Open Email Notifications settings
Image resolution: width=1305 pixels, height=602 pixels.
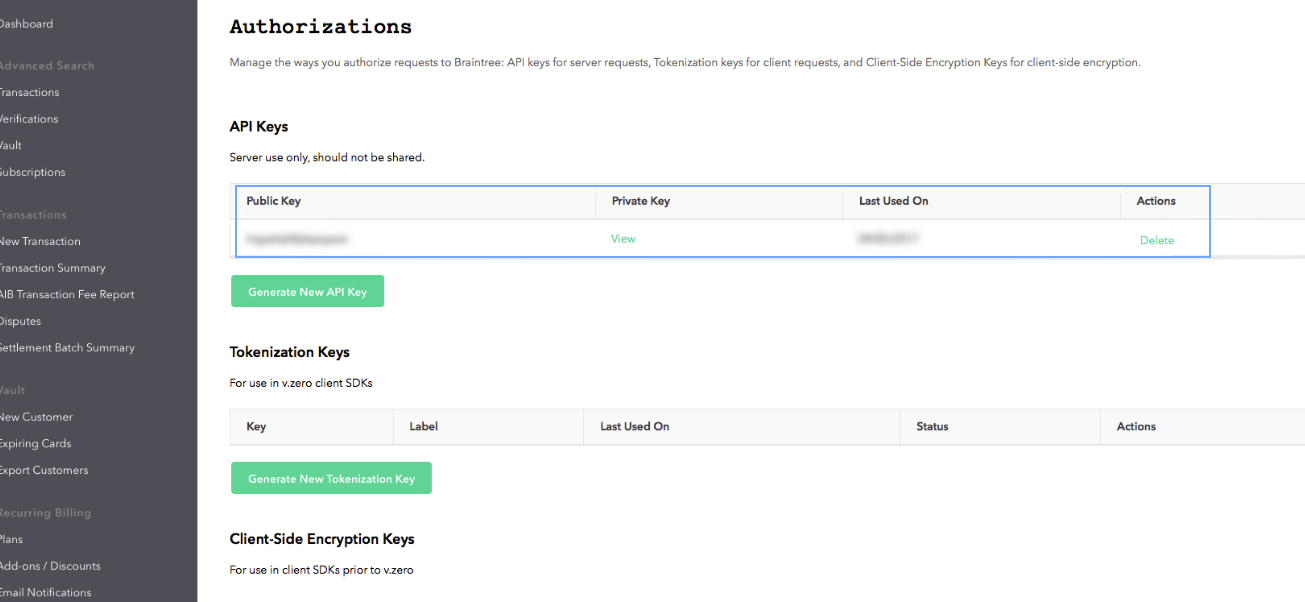(x=46, y=592)
